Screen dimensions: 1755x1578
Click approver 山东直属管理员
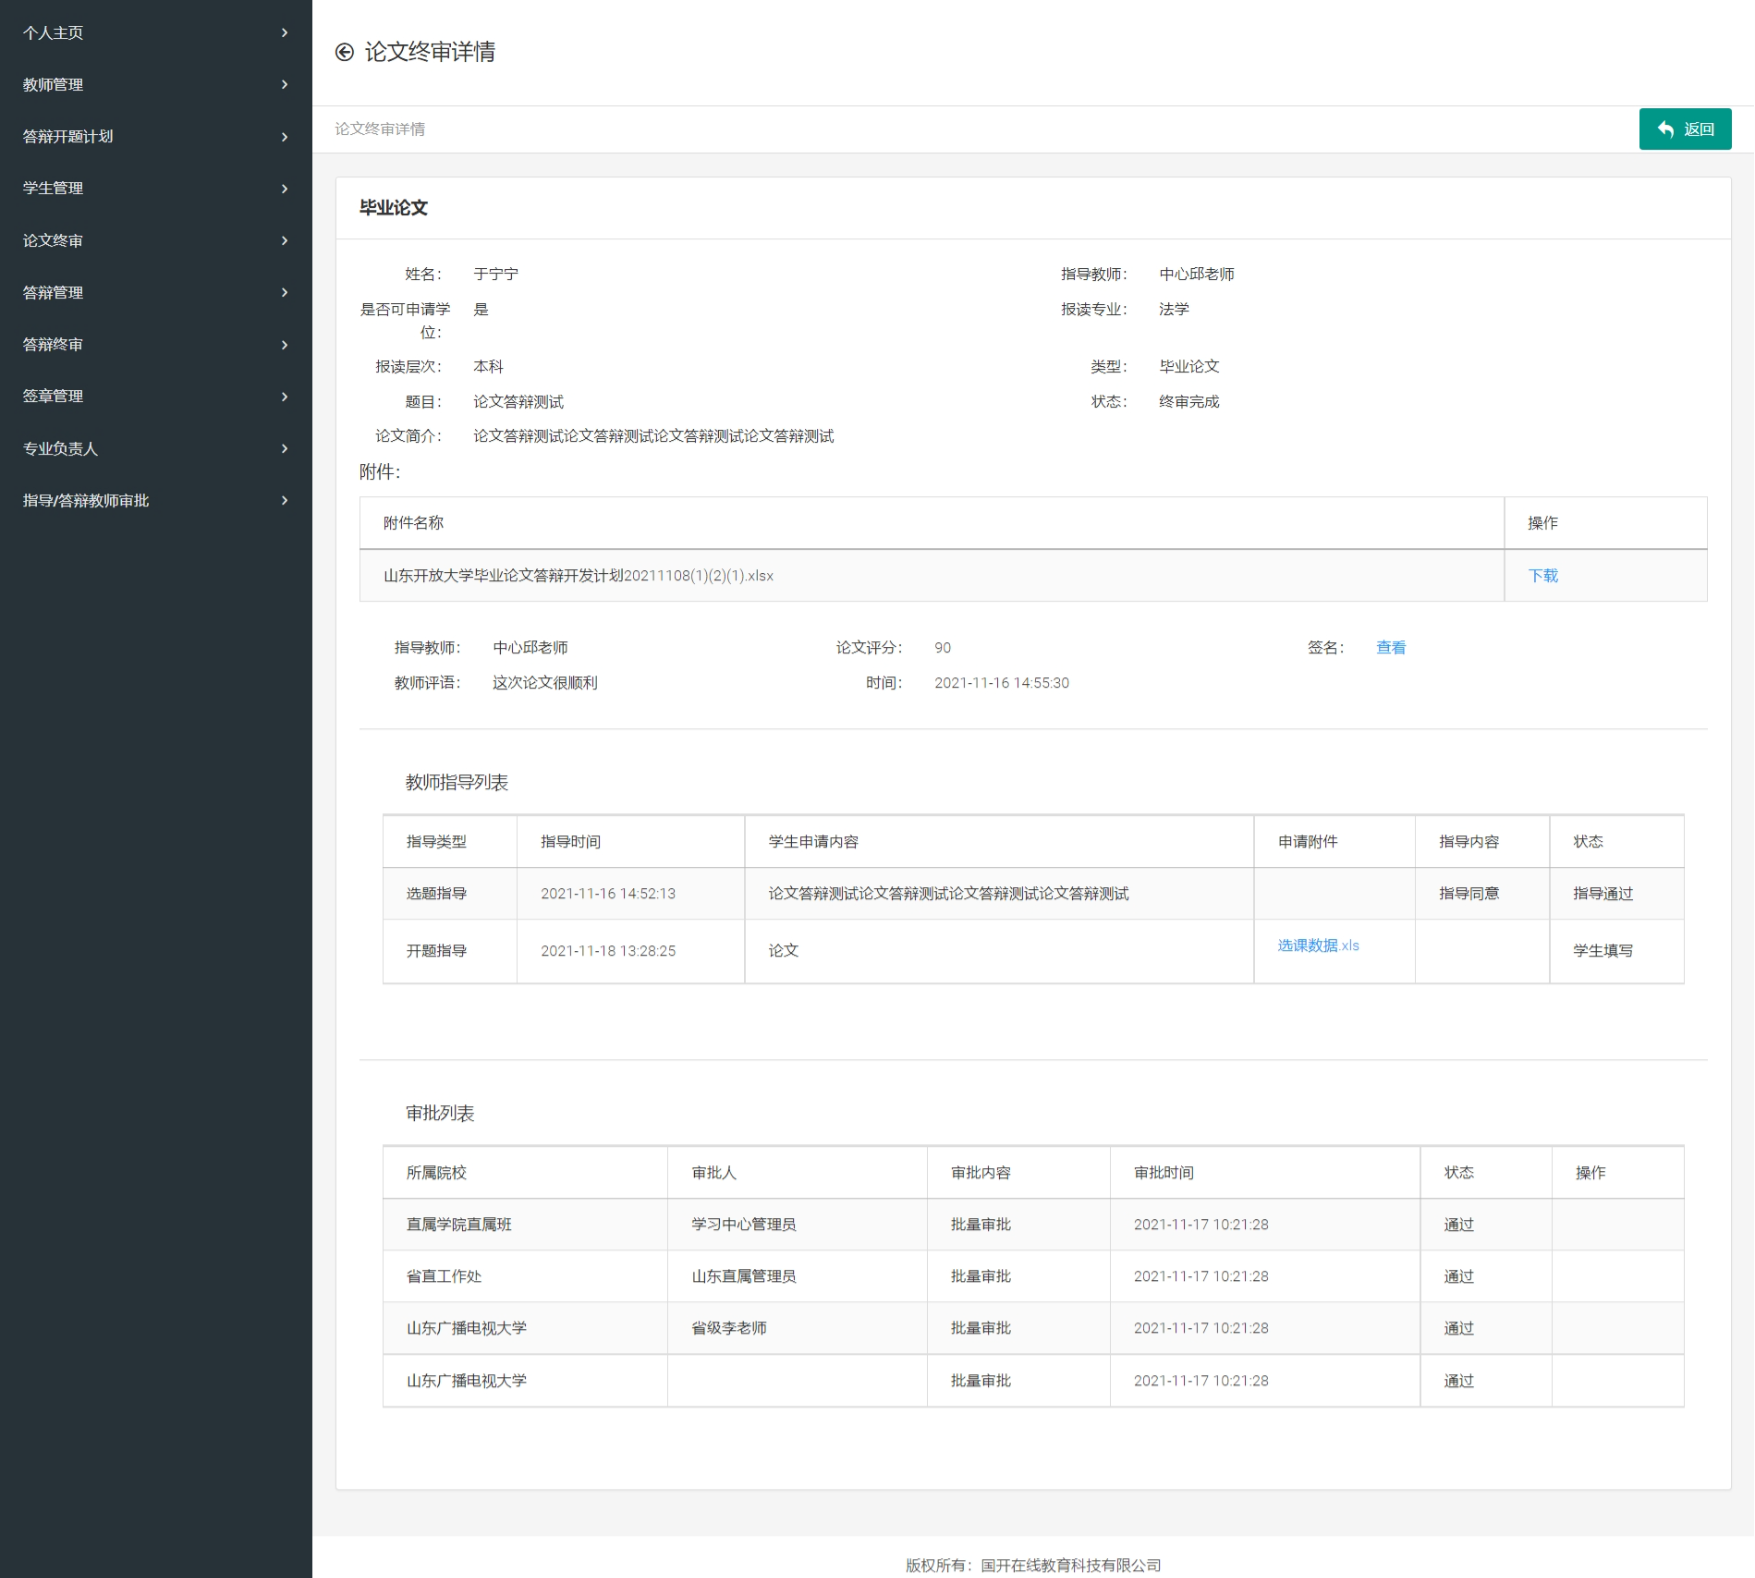(744, 1277)
